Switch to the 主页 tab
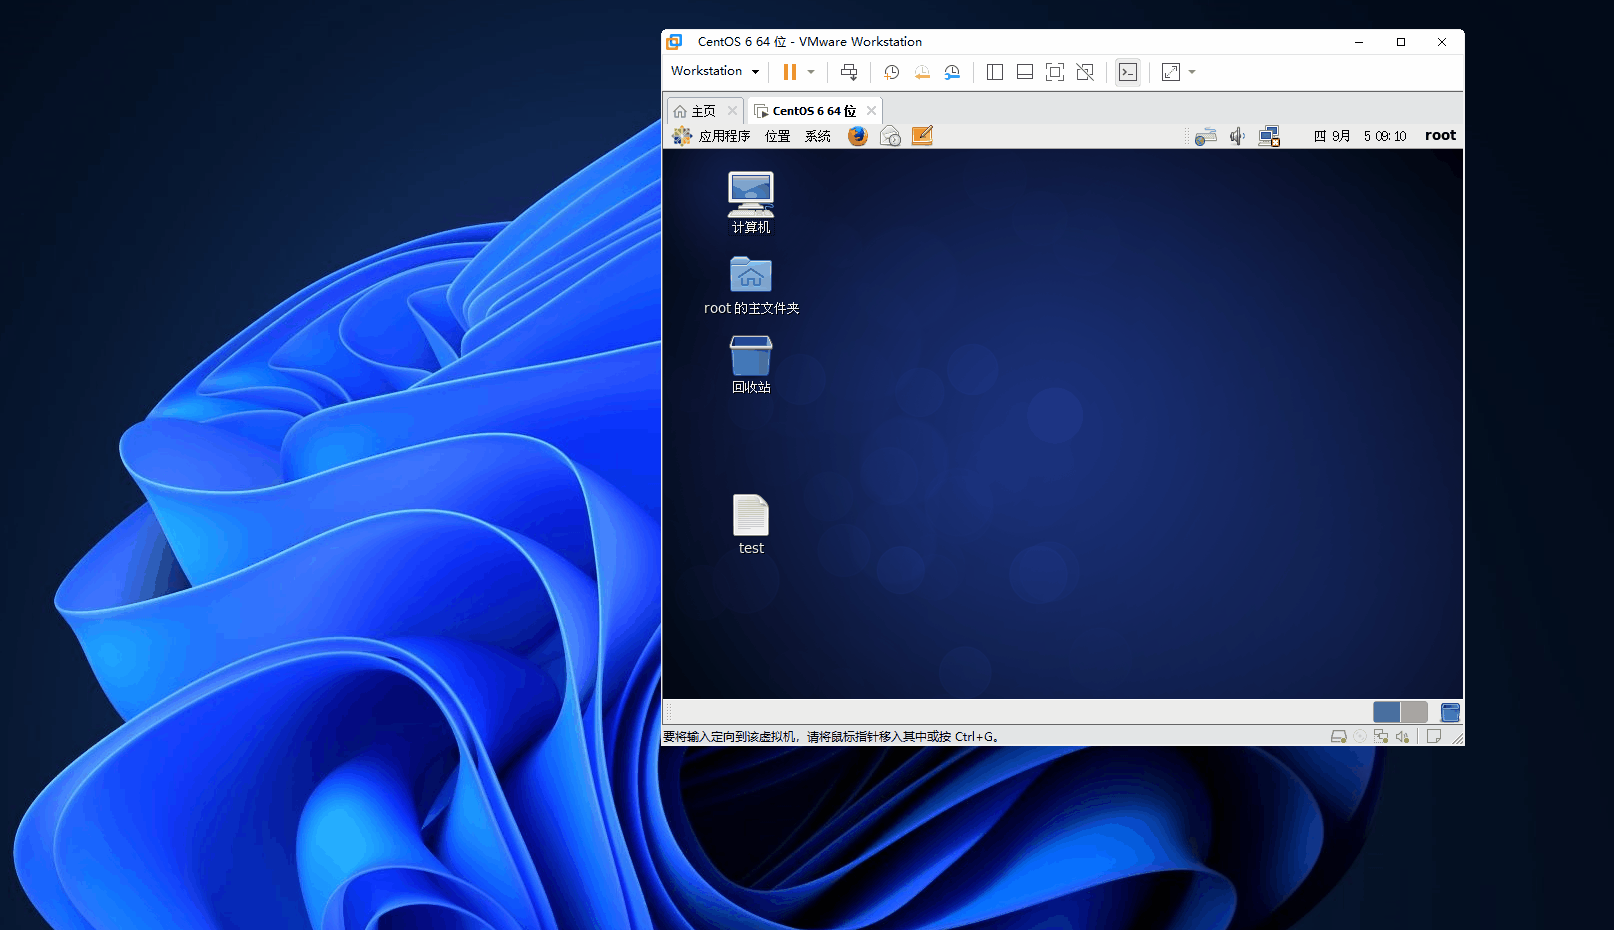Image resolution: width=1614 pixels, height=930 pixels. [x=703, y=111]
